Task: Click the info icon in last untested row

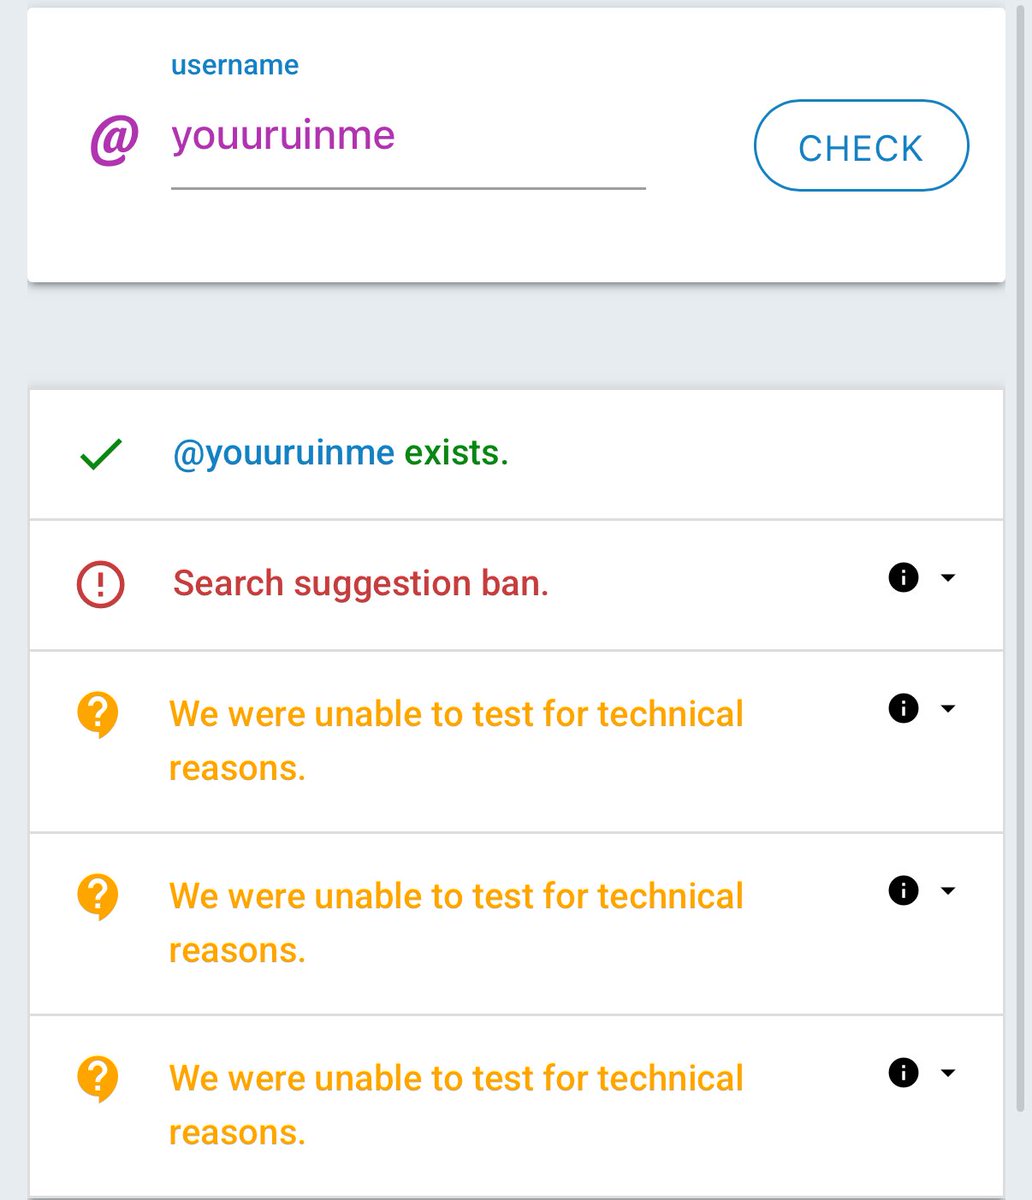Action: click(903, 1073)
